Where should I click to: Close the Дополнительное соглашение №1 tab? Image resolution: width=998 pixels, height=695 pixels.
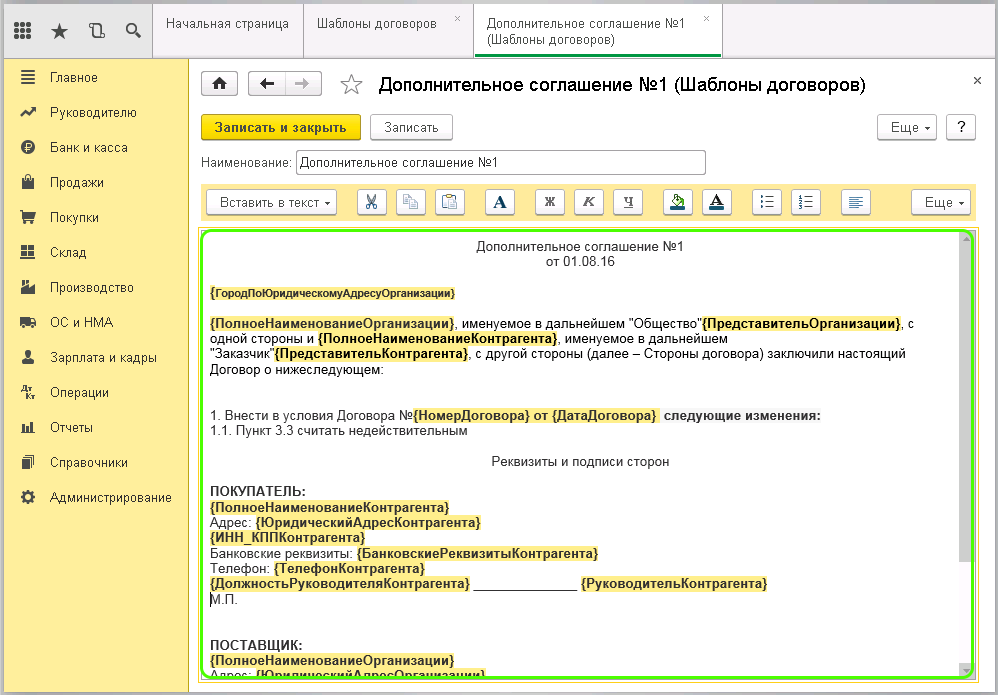[706, 19]
